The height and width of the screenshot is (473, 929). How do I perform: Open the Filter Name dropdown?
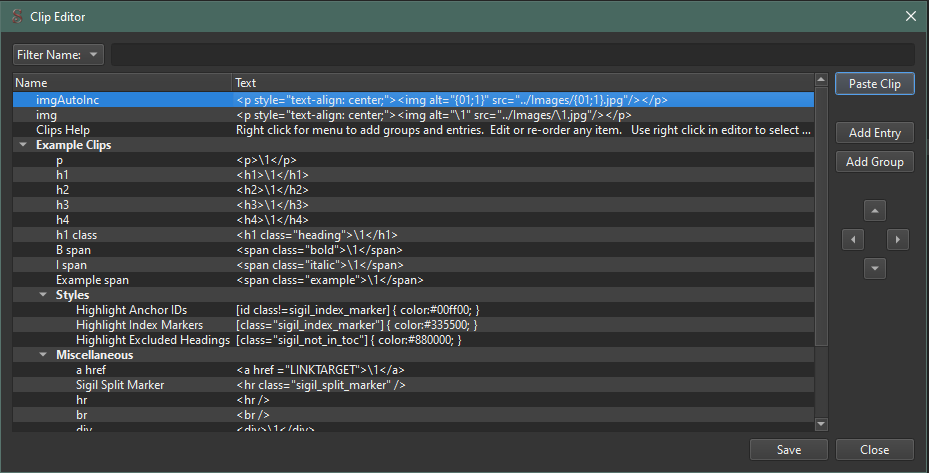[x=58, y=55]
